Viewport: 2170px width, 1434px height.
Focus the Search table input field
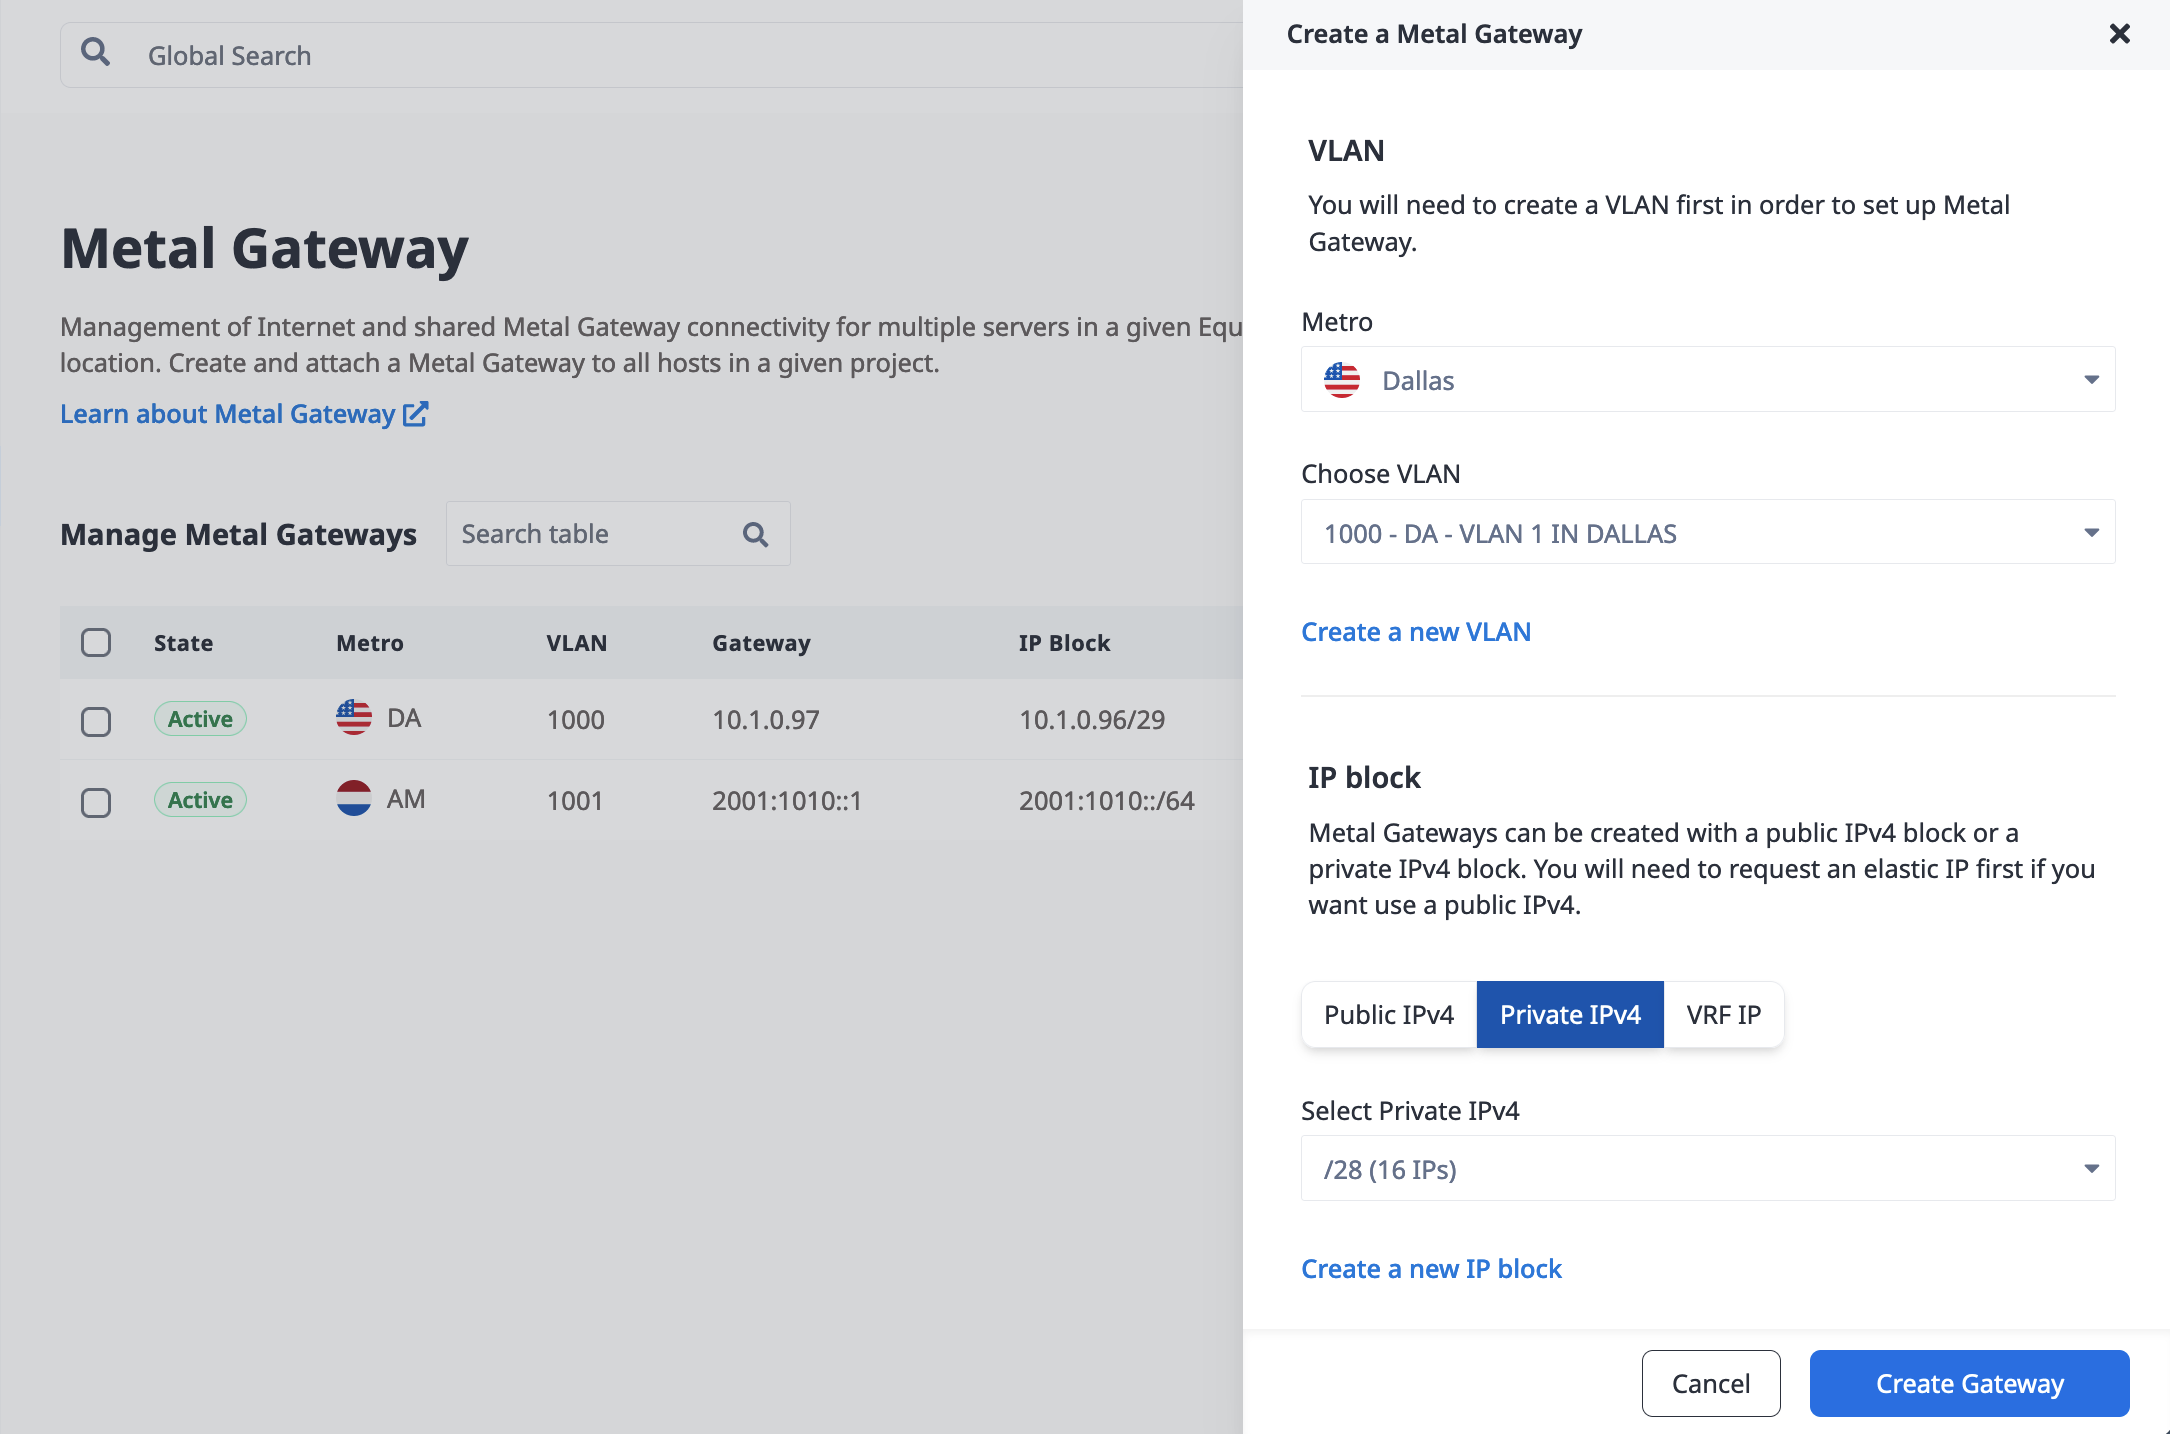(x=618, y=534)
